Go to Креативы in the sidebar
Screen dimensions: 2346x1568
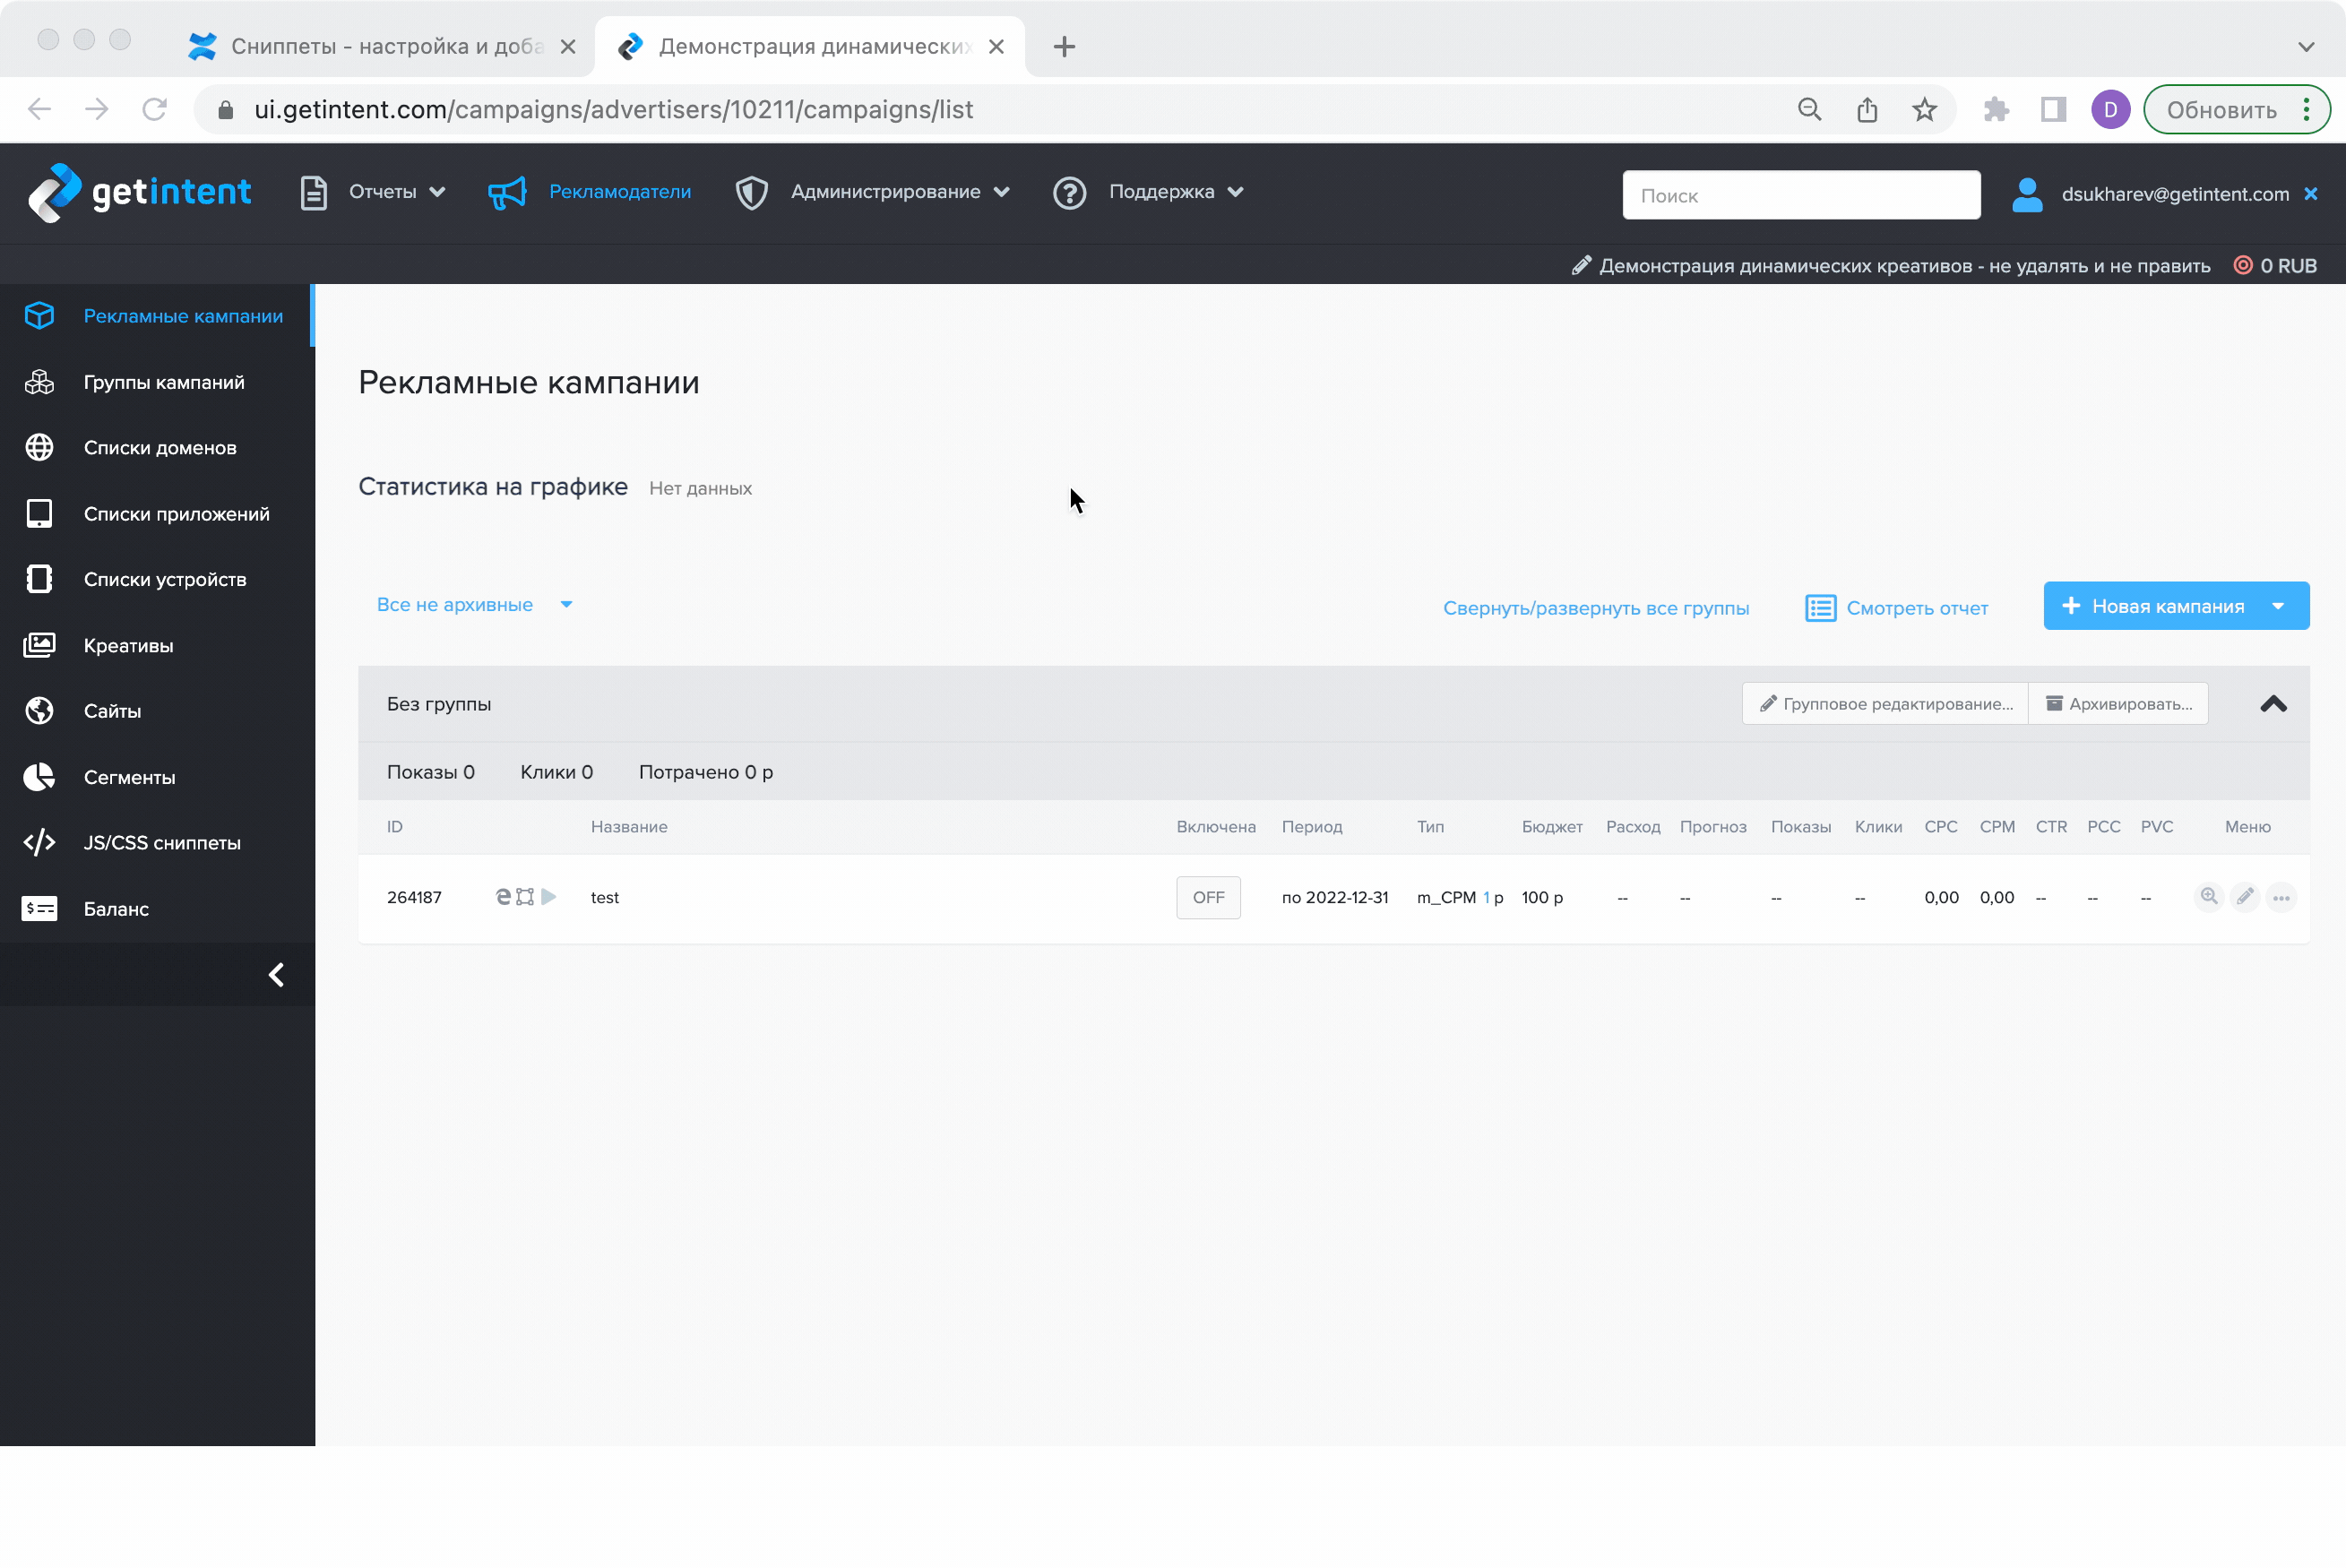[128, 646]
